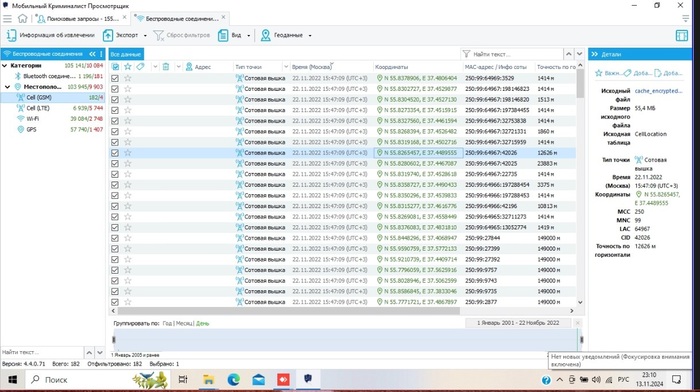The height and width of the screenshot is (392, 700).
Task: Show hidden system tray icons chevron
Action: click(x=559, y=380)
